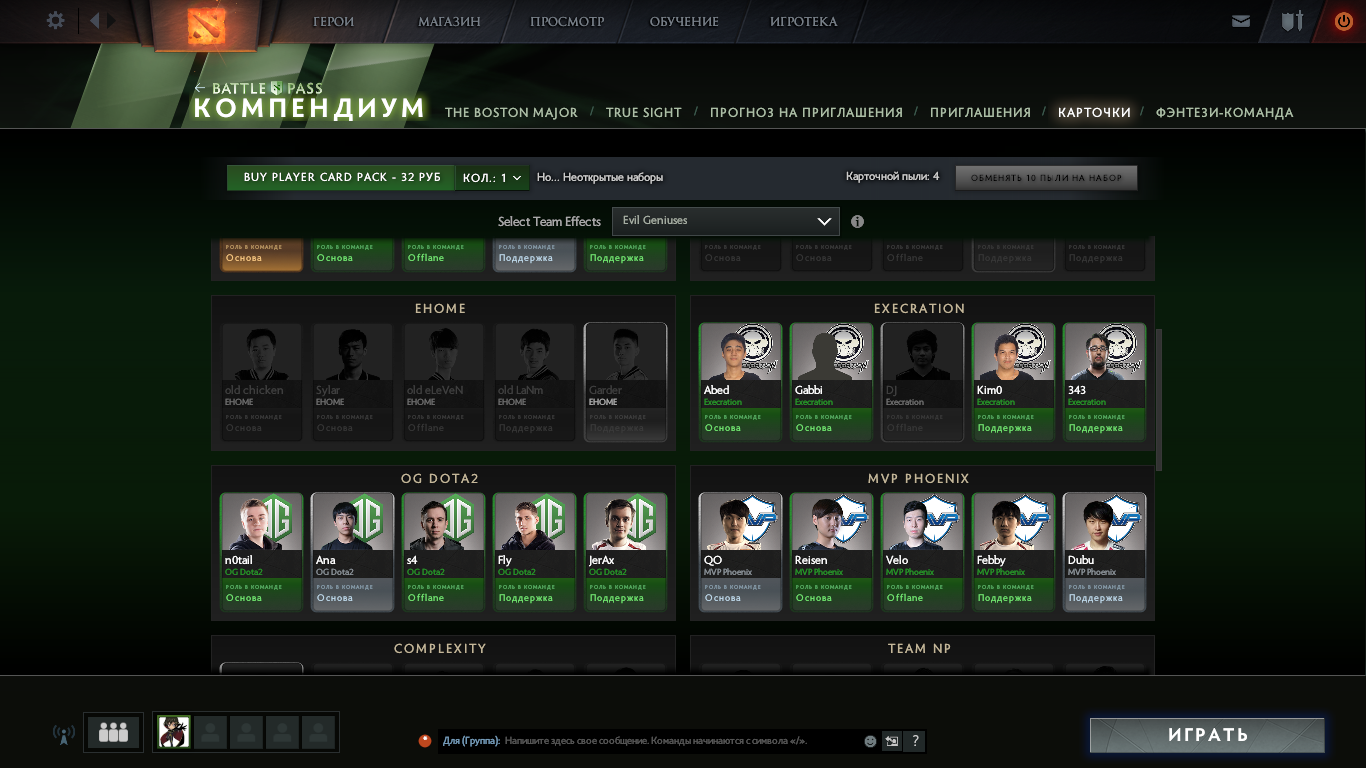
Task: Open the КОЛ. quantity dropdown
Action: (492, 178)
